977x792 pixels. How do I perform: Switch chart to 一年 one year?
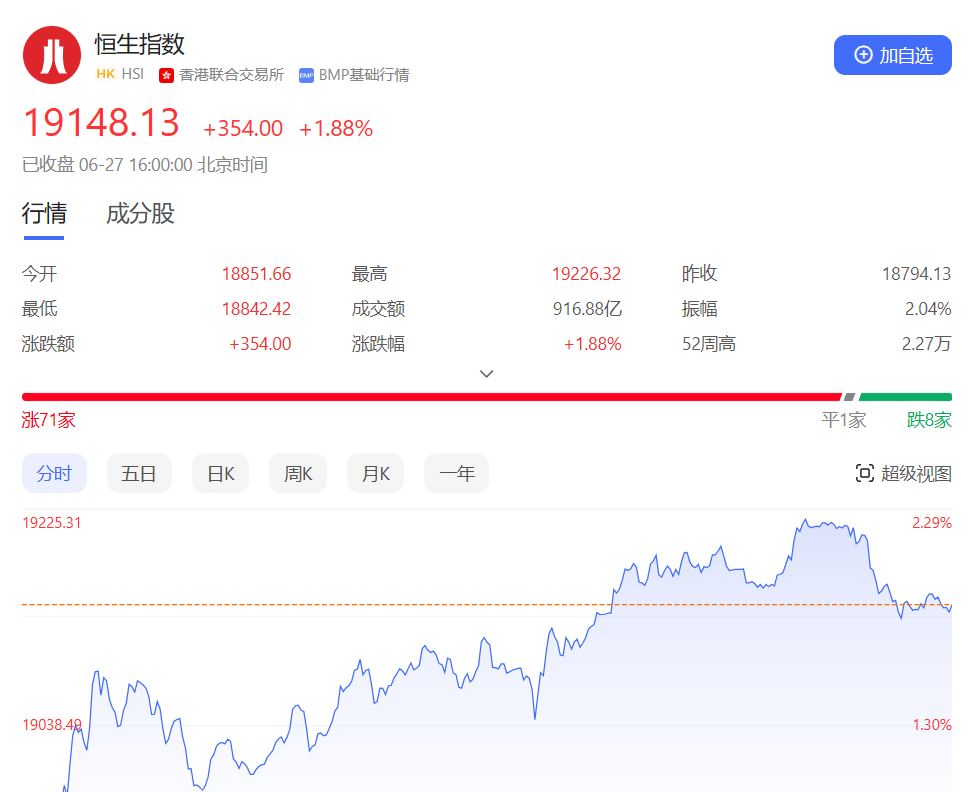pos(457,473)
